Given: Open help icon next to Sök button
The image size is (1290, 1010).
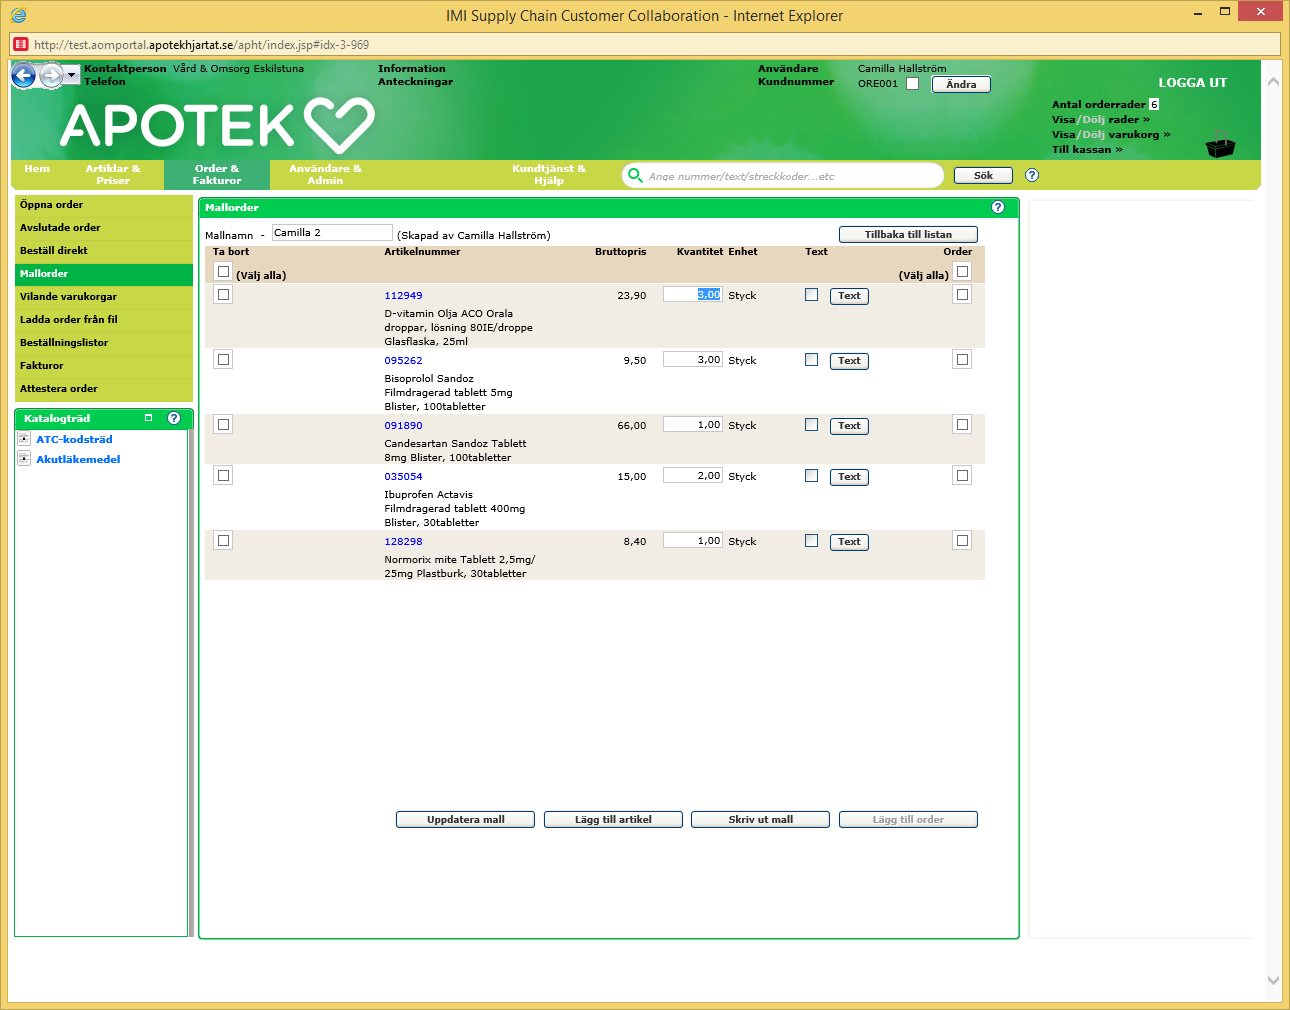Looking at the screenshot, I should click(x=1032, y=175).
